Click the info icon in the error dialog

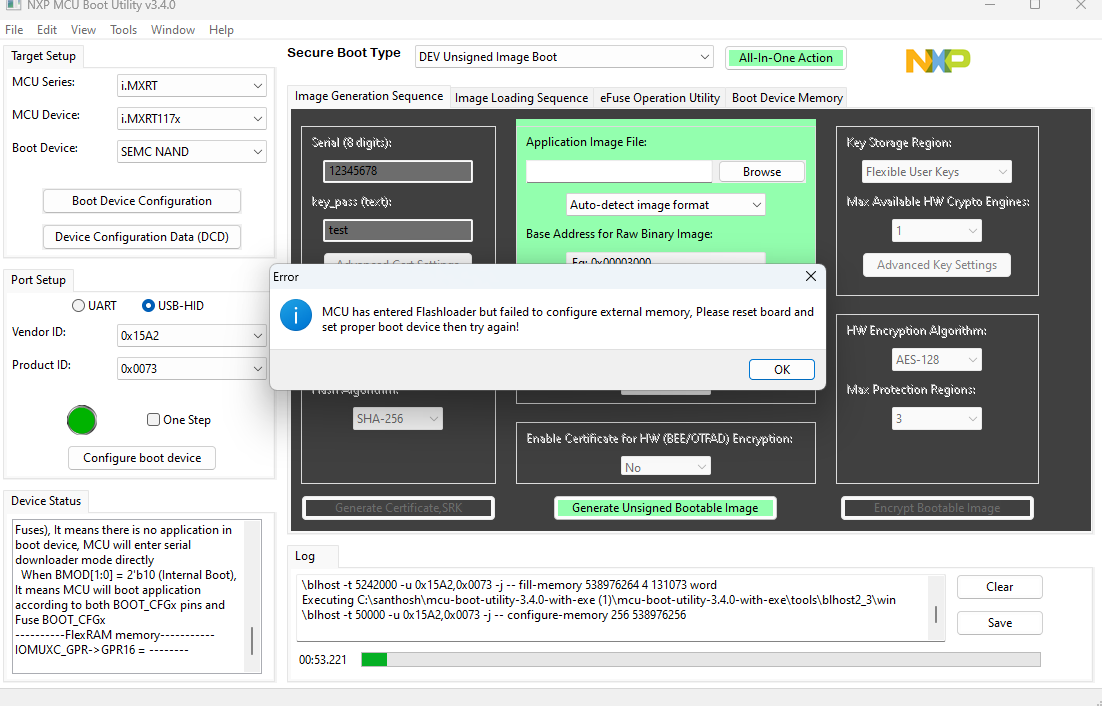[x=295, y=315]
